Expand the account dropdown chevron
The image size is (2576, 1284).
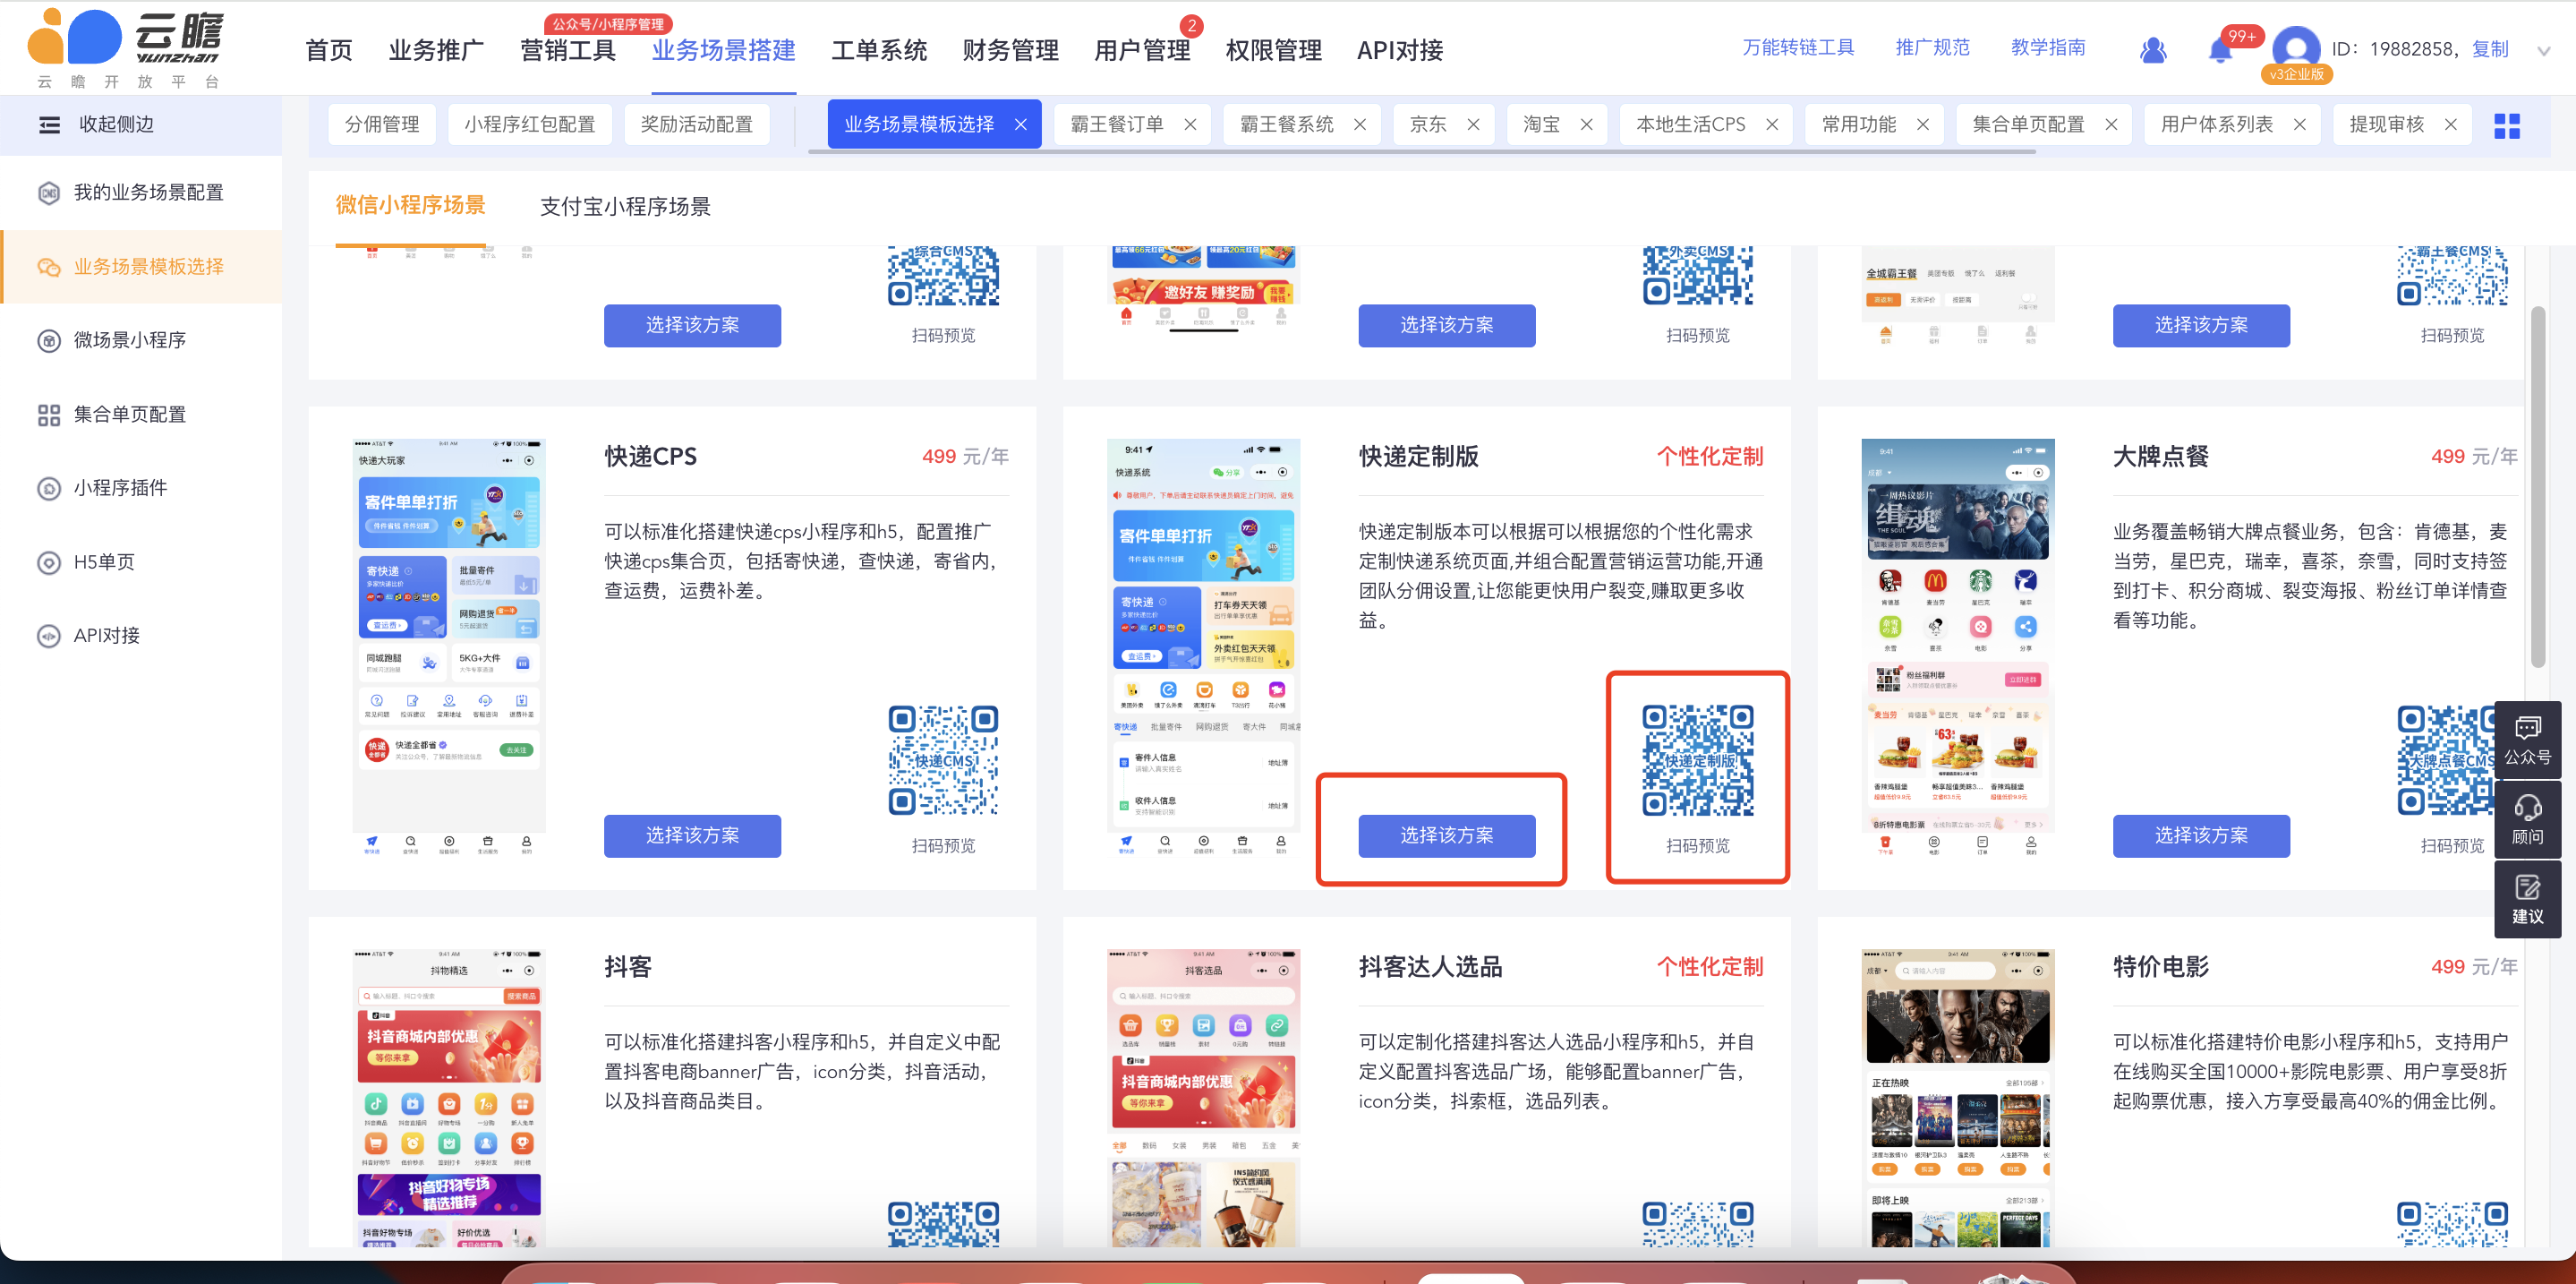(2543, 51)
